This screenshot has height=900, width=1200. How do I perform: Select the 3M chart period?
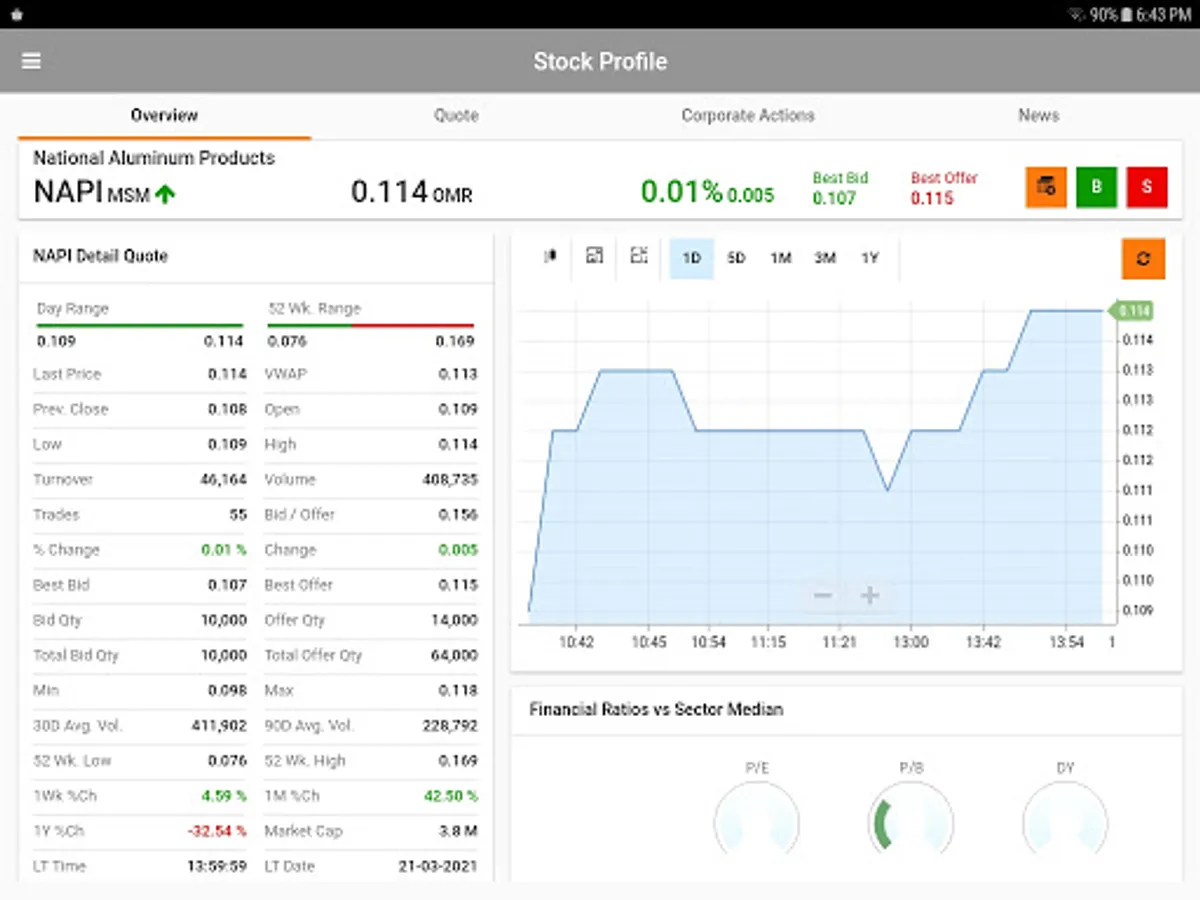point(825,258)
